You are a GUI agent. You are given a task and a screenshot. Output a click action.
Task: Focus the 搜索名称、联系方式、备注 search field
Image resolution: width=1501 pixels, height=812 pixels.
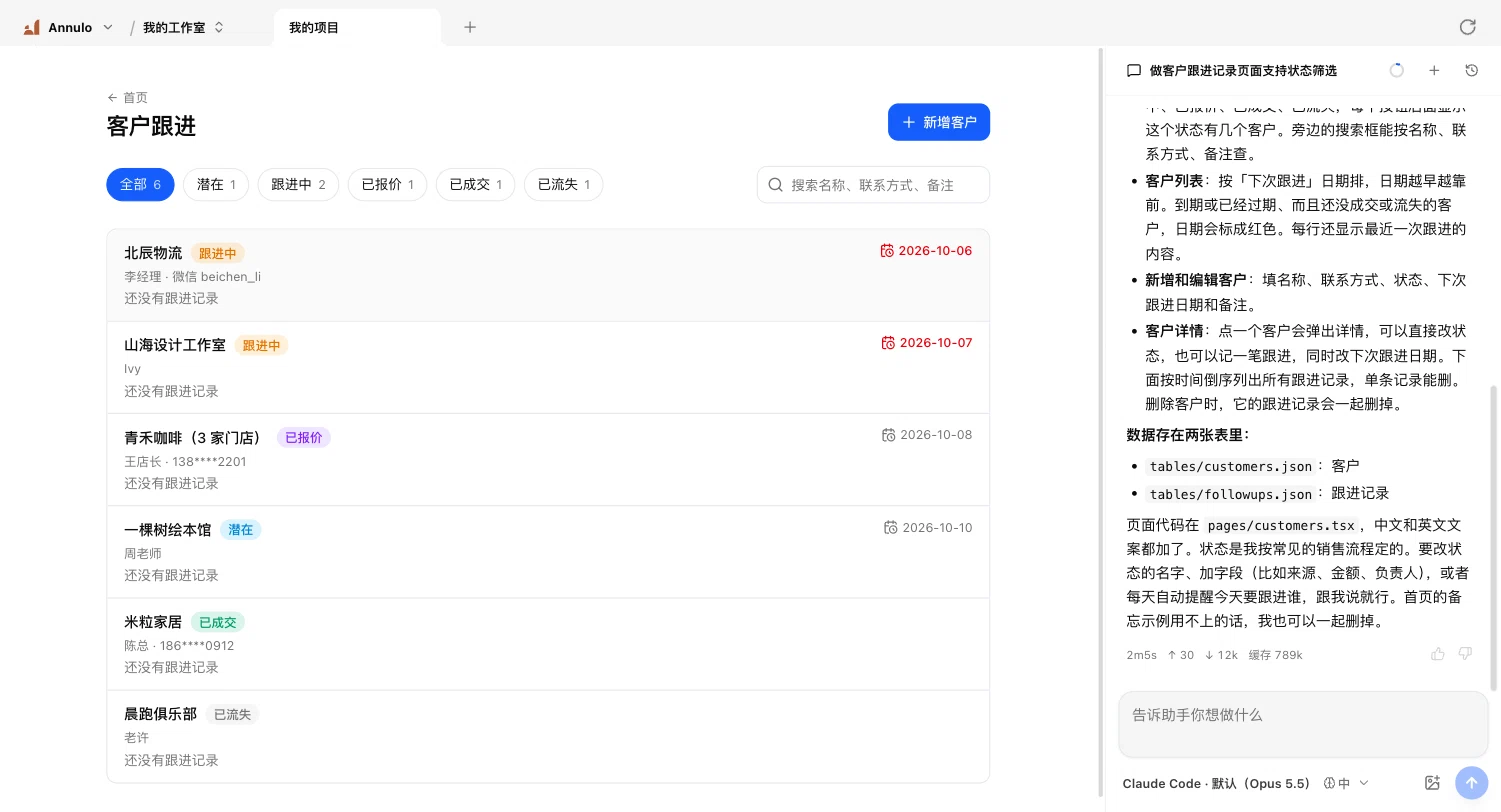(x=873, y=185)
